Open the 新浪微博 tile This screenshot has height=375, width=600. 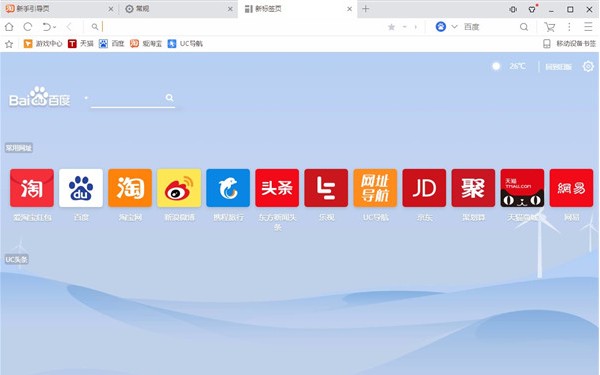179,188
